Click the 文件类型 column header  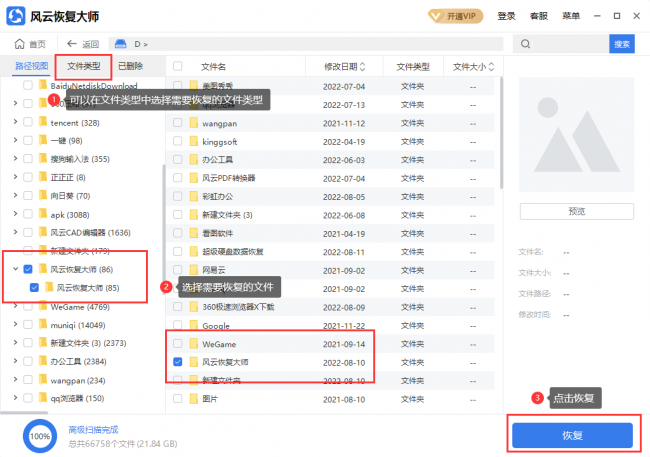pos(413,67)
